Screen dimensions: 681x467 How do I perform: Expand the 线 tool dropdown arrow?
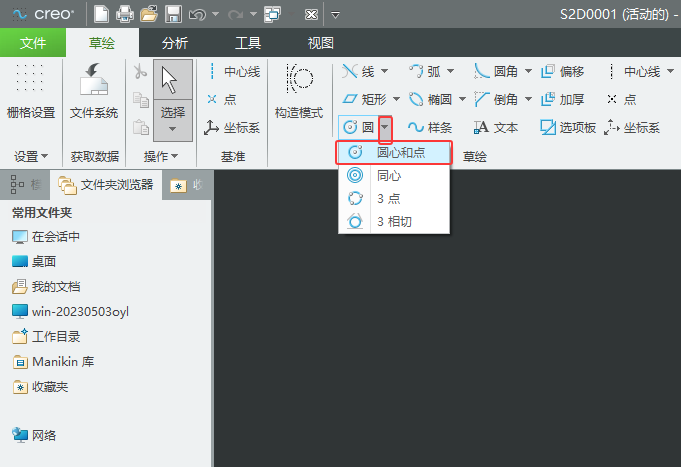tap(384, 71)
